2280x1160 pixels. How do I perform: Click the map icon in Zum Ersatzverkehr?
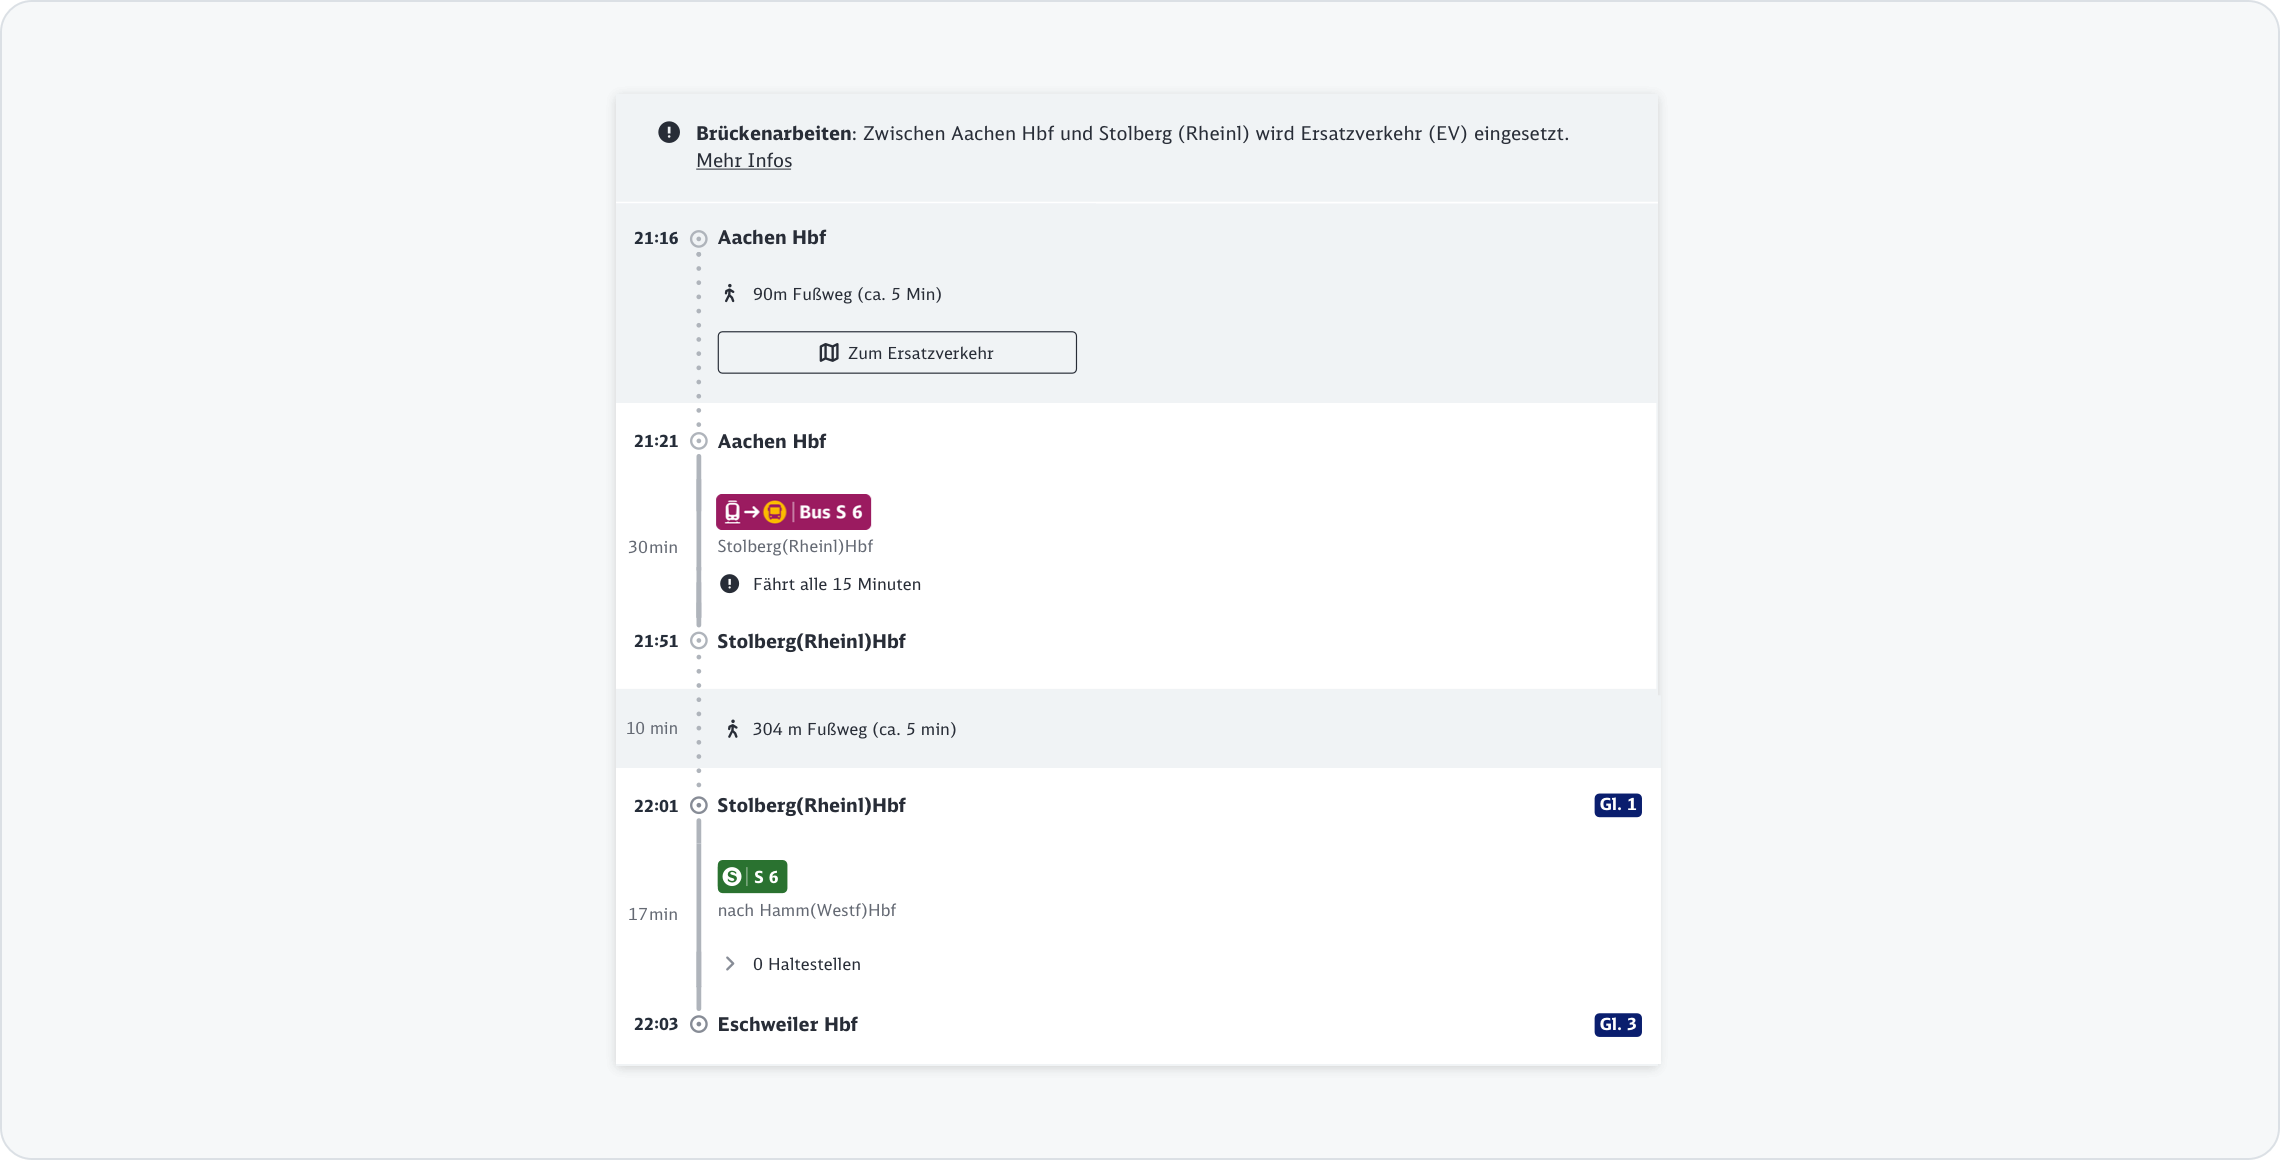point(829,353)
